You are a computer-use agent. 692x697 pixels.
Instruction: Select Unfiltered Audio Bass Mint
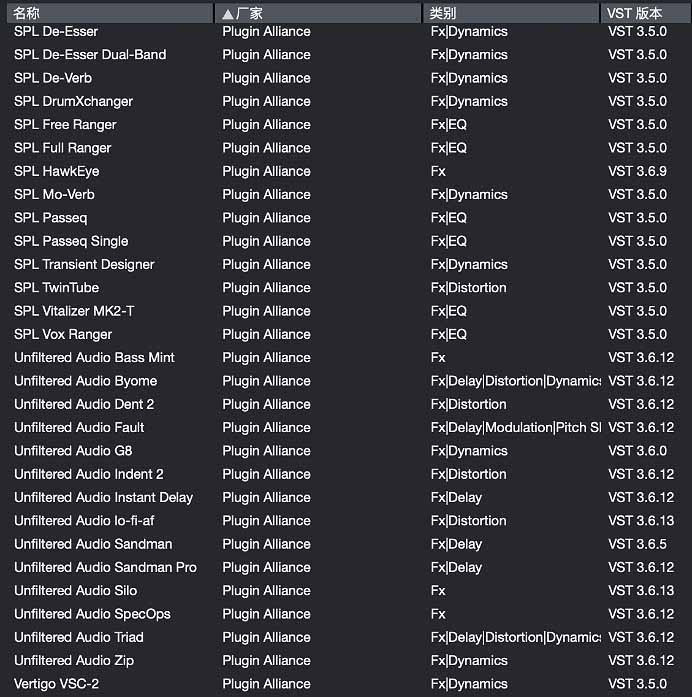point(346,358)
